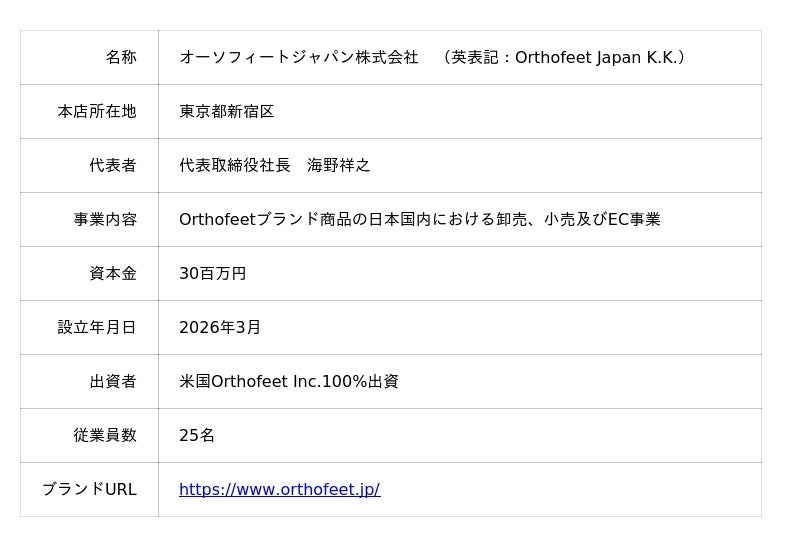Select the 代表者 label cell
The image size is (800, 547).
click(x=113, y=165)
